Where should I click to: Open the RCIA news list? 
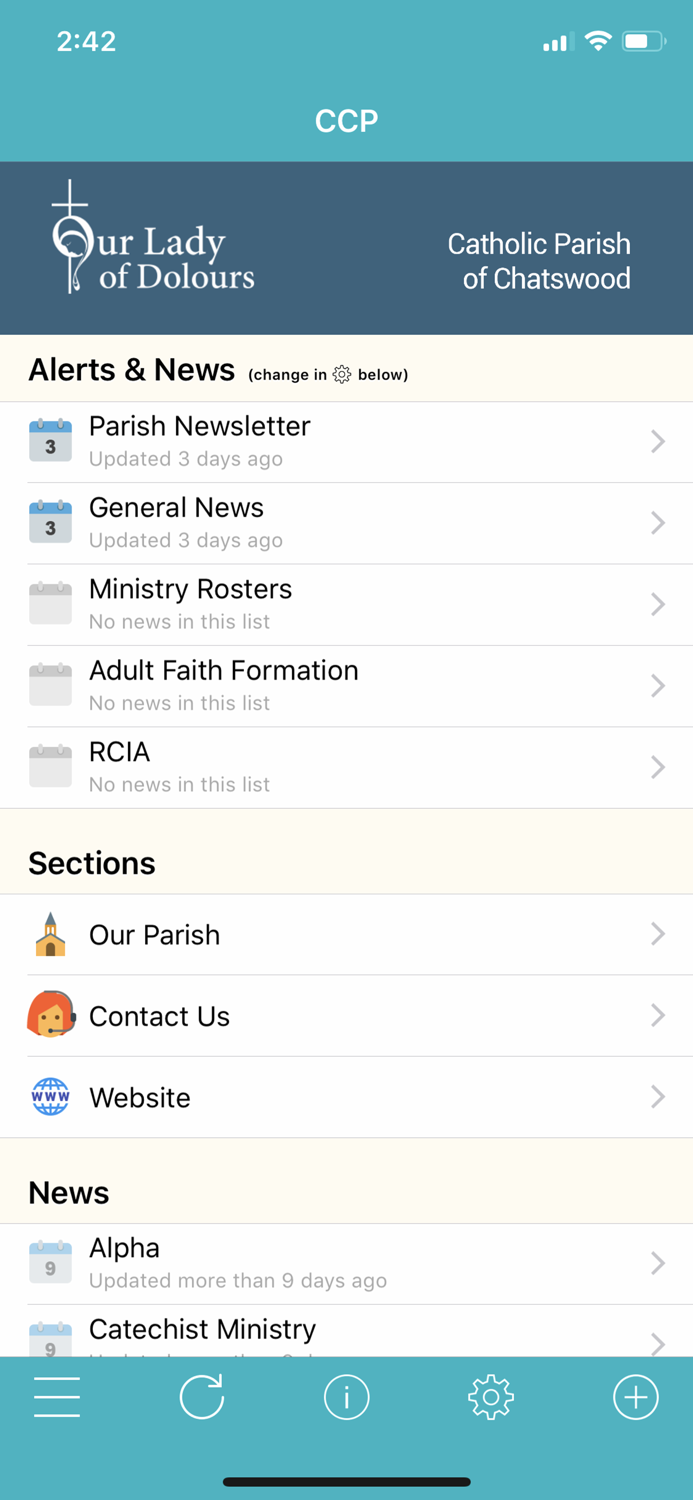click(346, 766)
